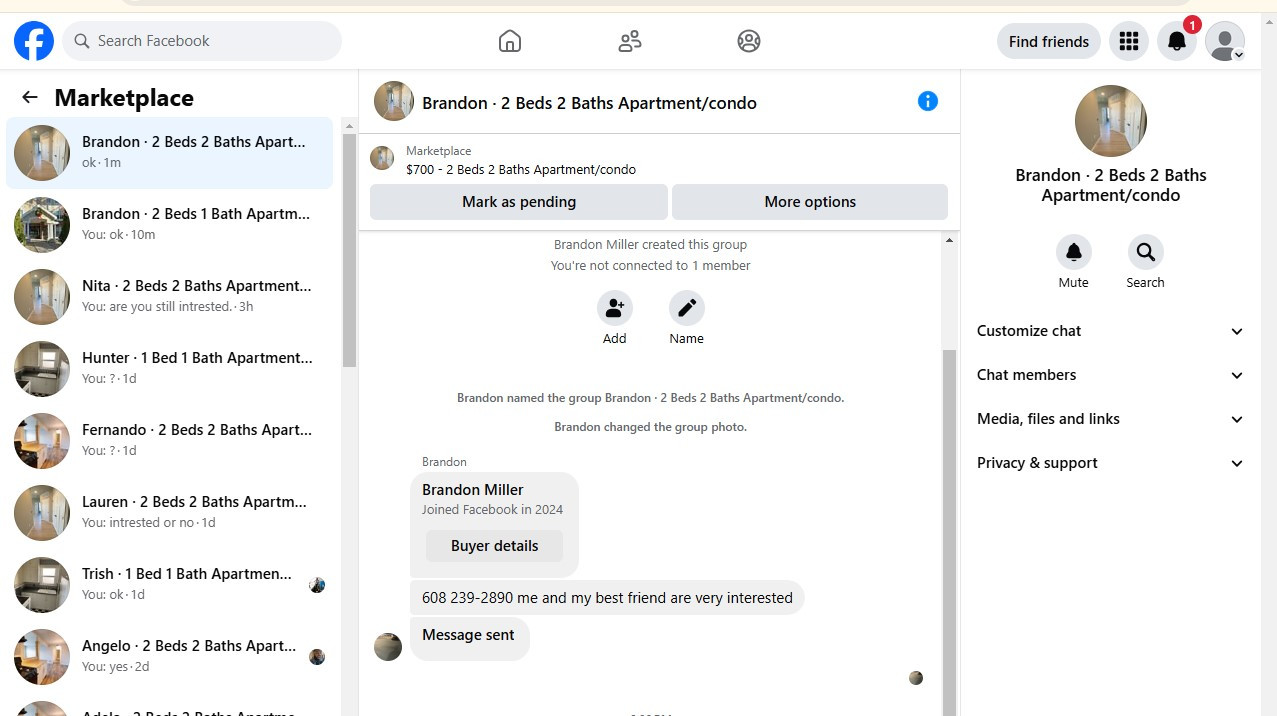Screen dimensions: 1277x716
Task: Expand the Chat members section
Action: click(1111, 375)
